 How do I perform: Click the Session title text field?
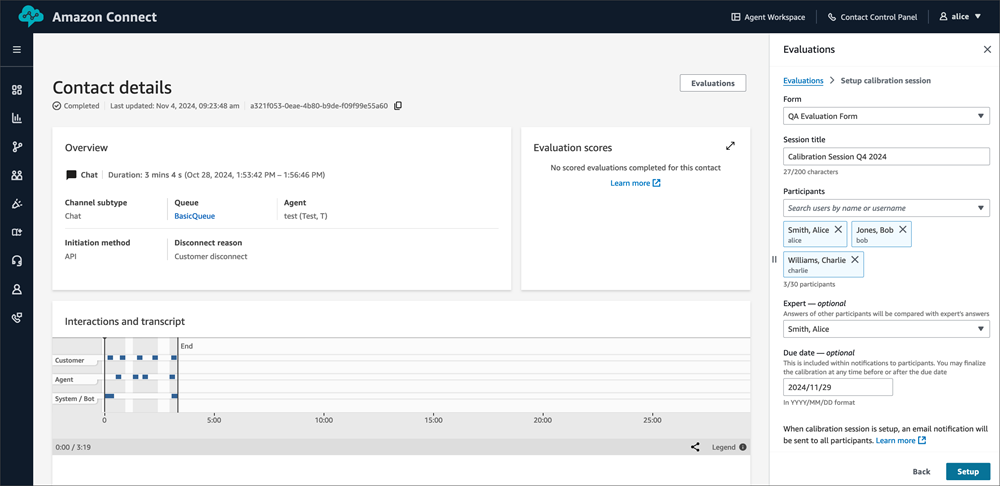[x=886, y=157]
